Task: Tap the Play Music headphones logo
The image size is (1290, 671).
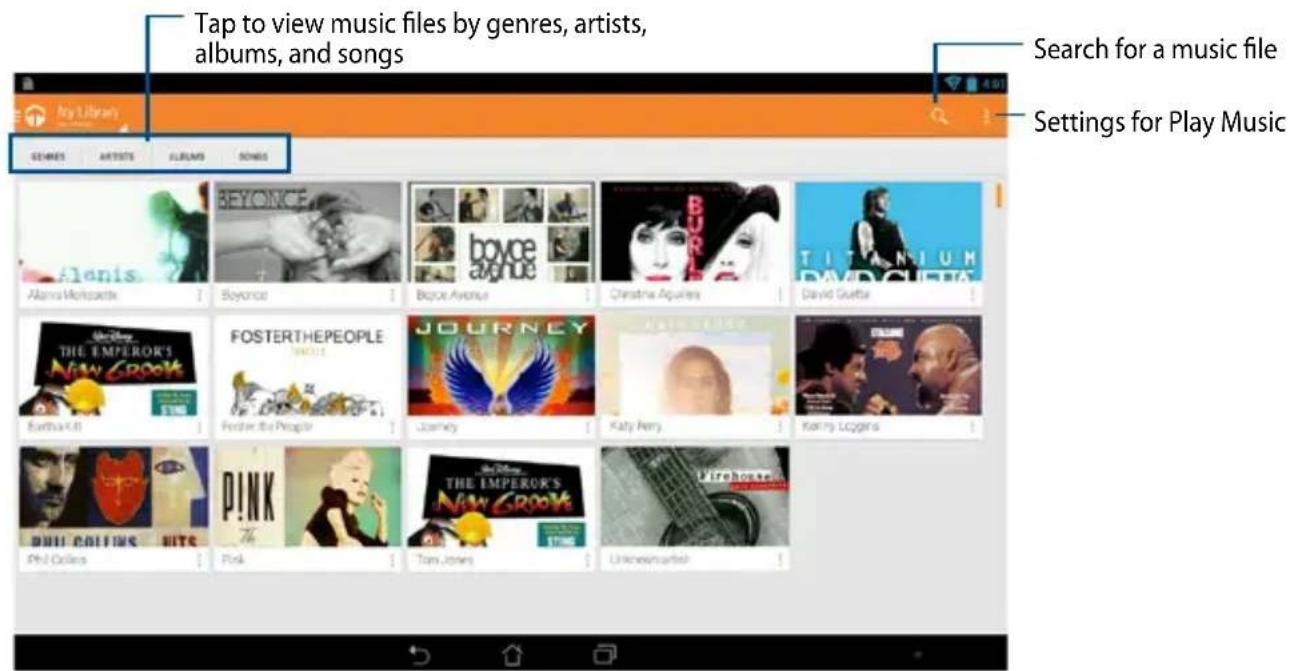Action: 35,117
